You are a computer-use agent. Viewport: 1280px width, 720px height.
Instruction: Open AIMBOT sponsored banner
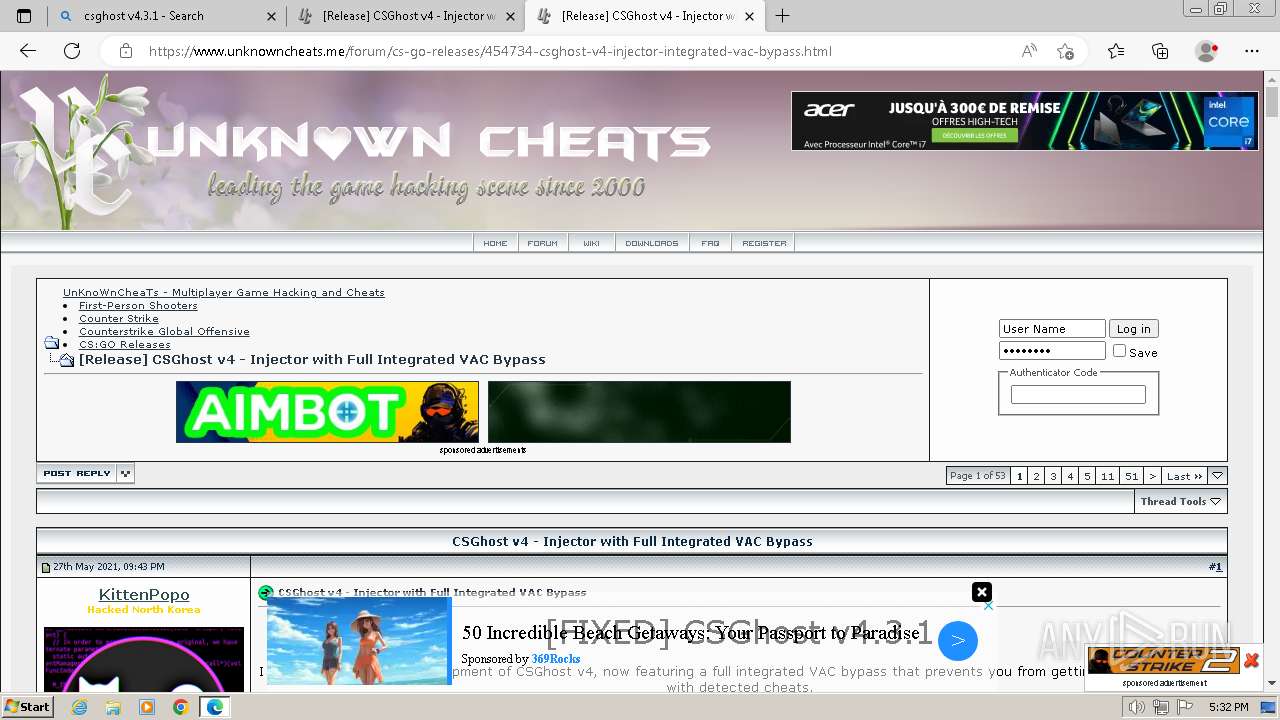point(327,411)
